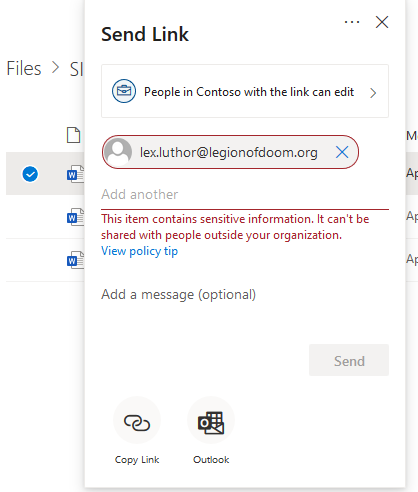Click the Add another recipient field
418x492 pixels.
245,194
